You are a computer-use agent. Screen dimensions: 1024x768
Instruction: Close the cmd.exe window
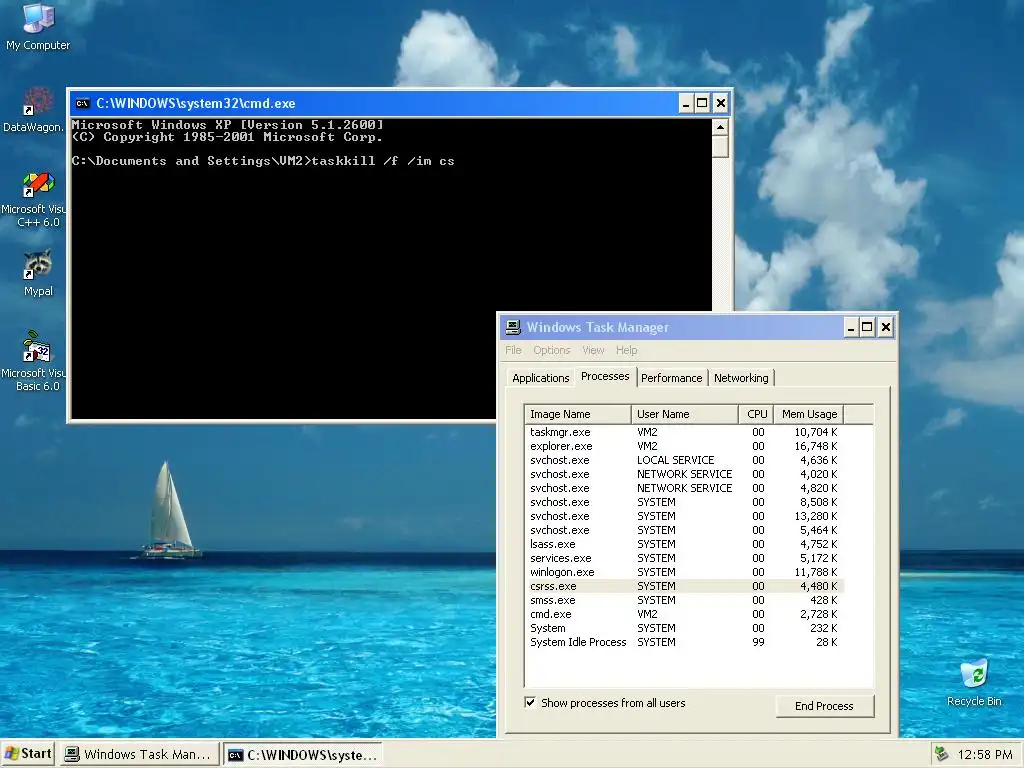point(720,103)
